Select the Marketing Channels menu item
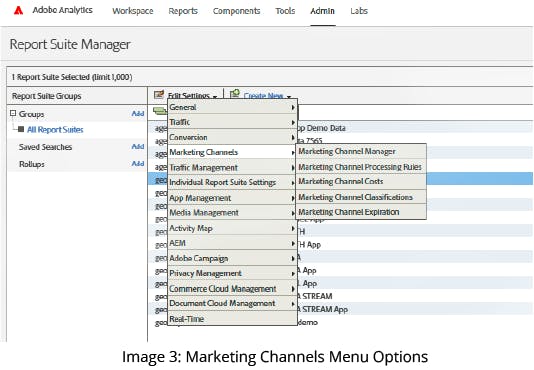The height and width of the screenshot is (370, 534). click(x=232, y=152)
